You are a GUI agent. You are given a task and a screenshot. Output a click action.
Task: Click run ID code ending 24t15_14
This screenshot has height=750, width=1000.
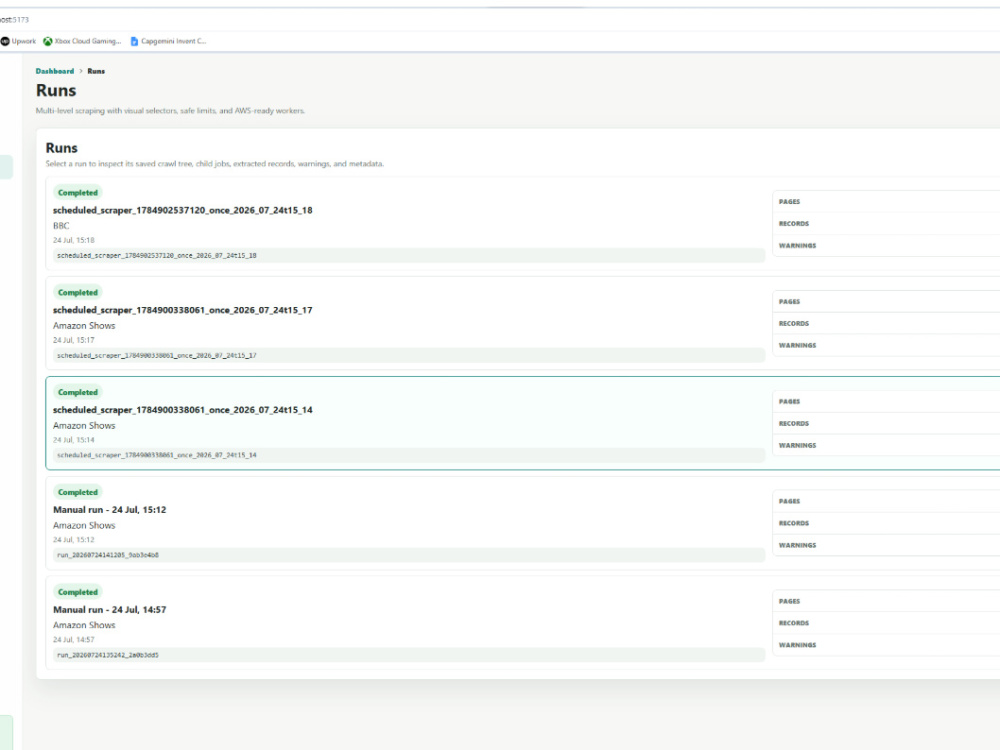click(x=409, y=455)
